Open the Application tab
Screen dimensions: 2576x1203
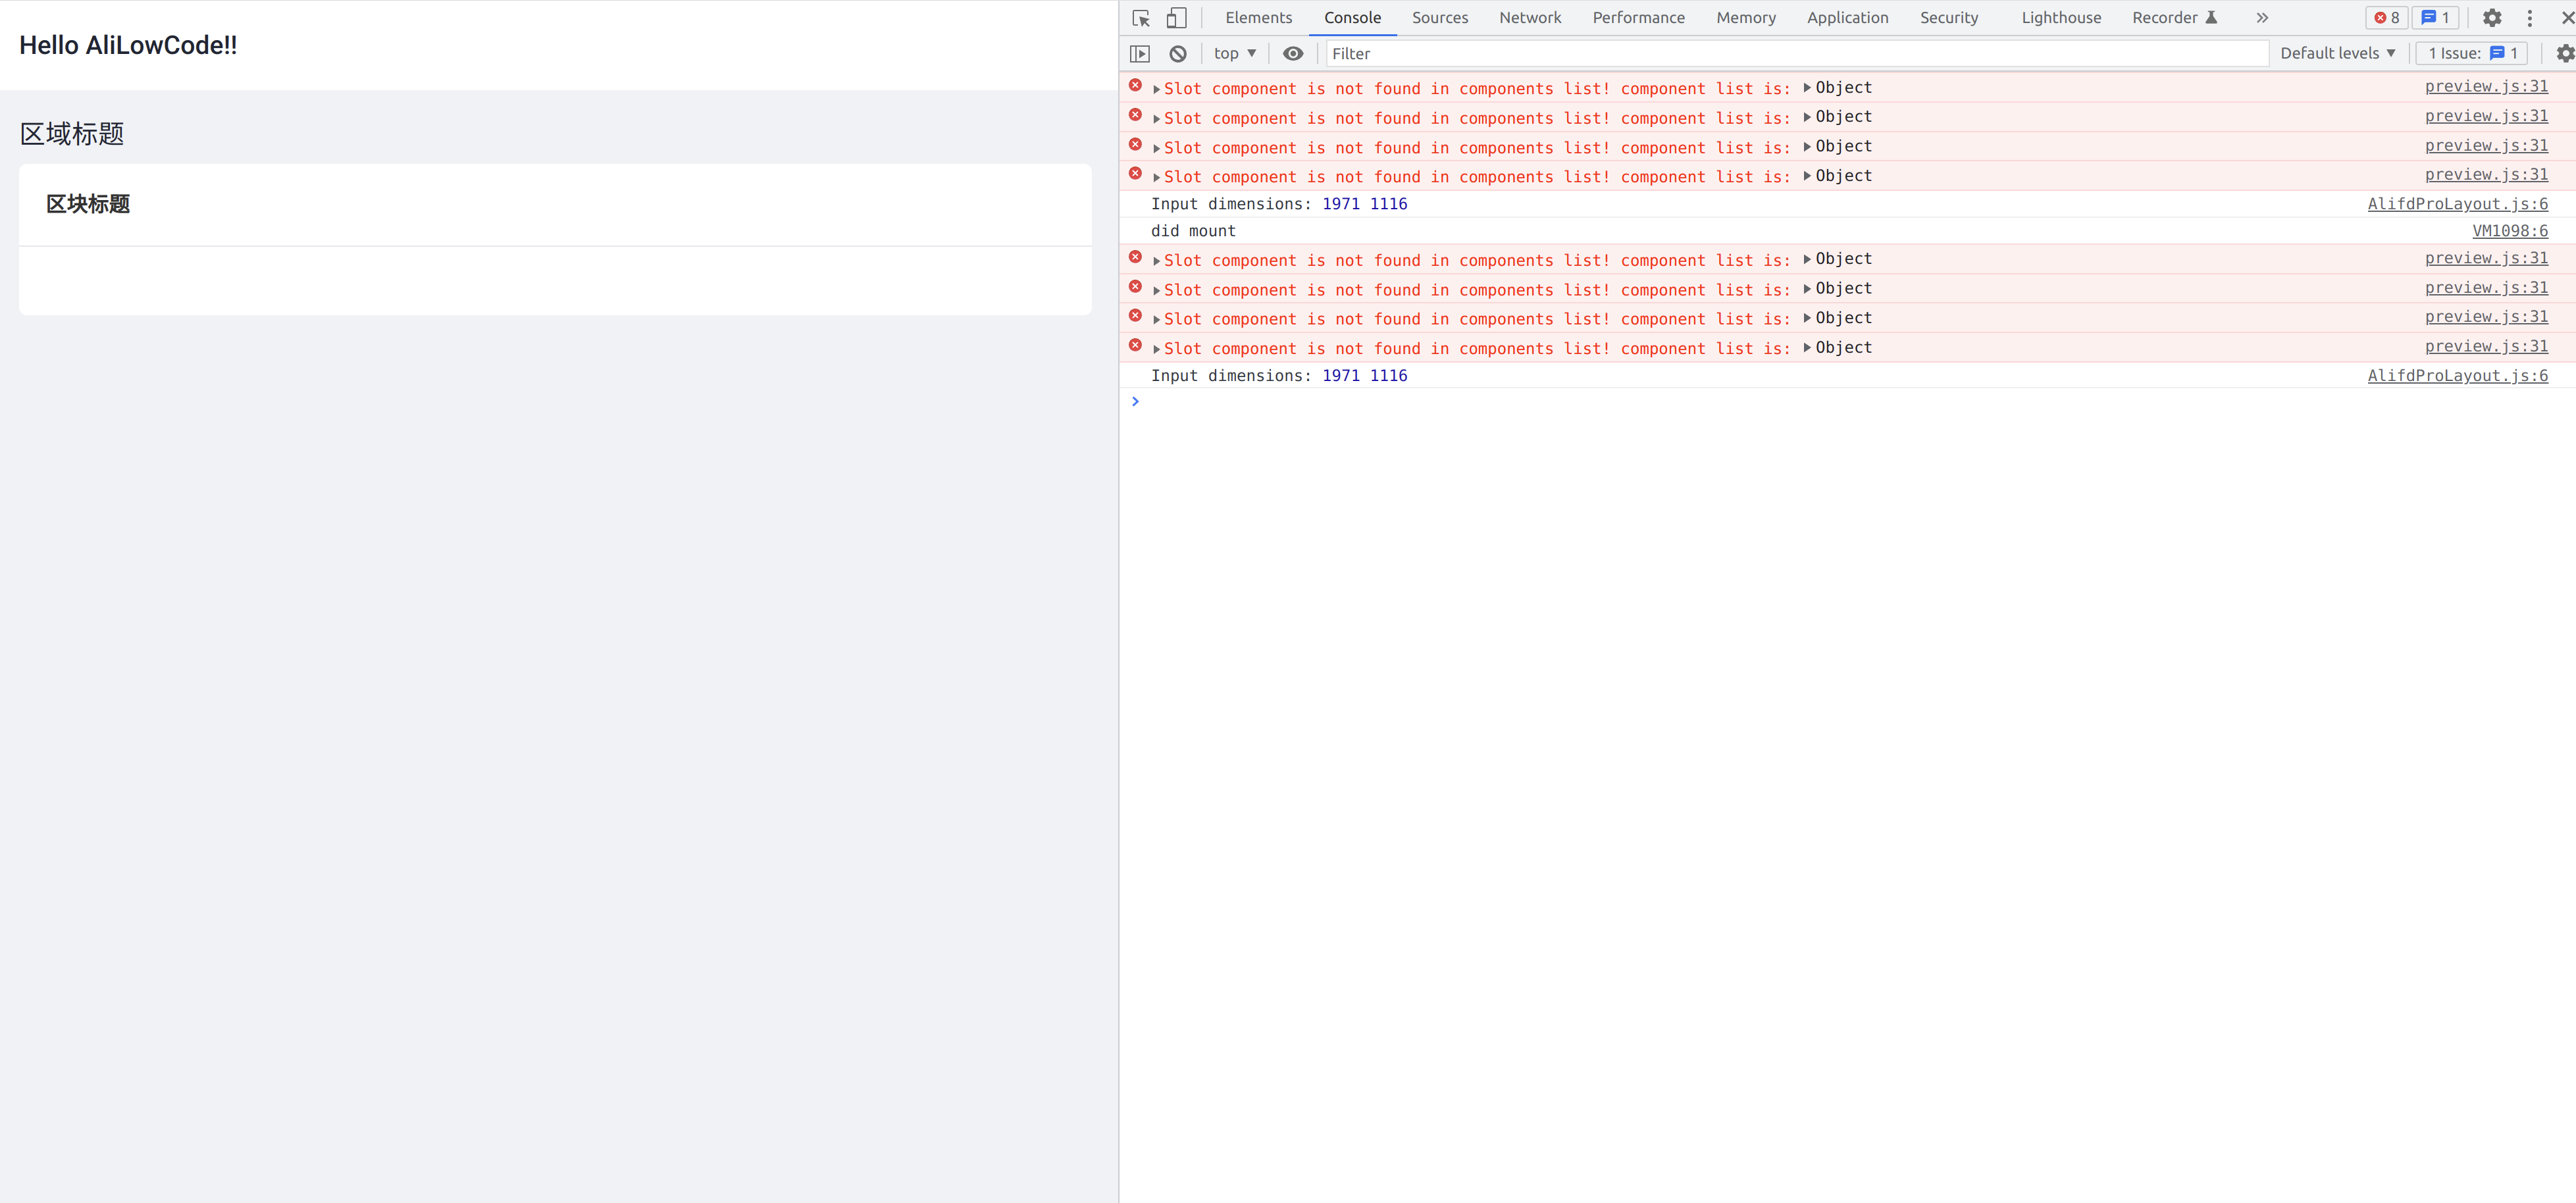[x=1847, y=18]
